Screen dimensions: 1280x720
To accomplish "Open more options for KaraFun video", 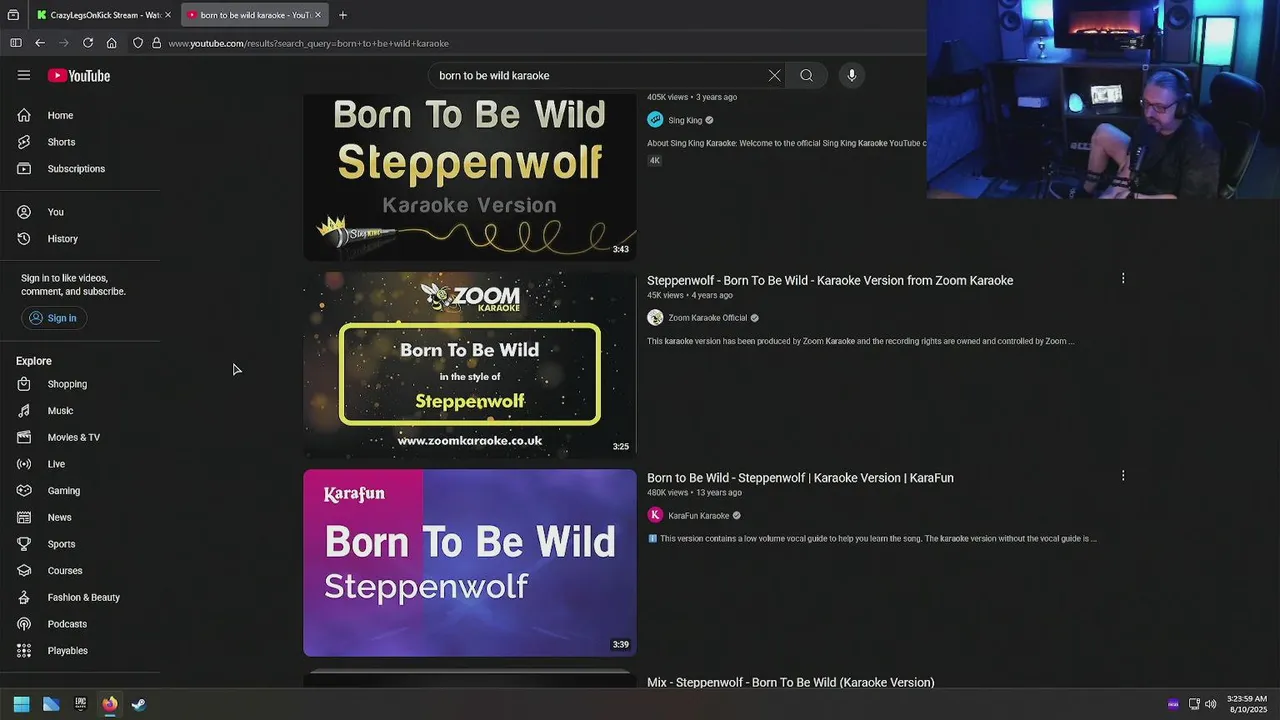I will pos(1123,476).
